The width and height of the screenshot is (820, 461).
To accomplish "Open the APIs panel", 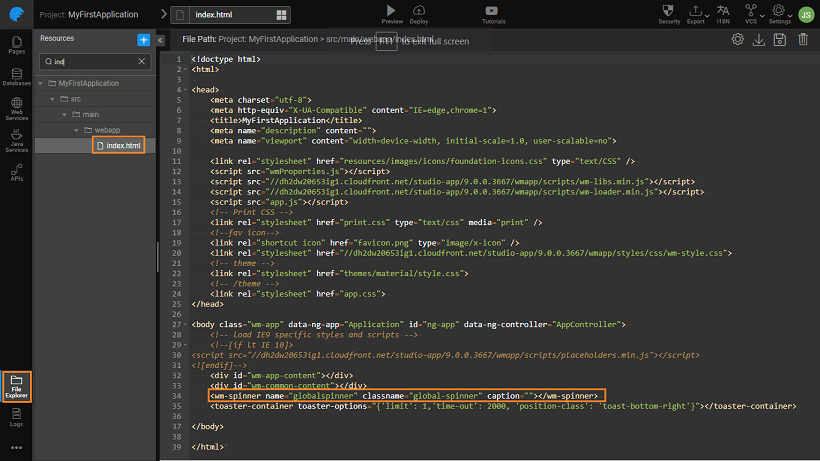I will [x=16, y=171].
